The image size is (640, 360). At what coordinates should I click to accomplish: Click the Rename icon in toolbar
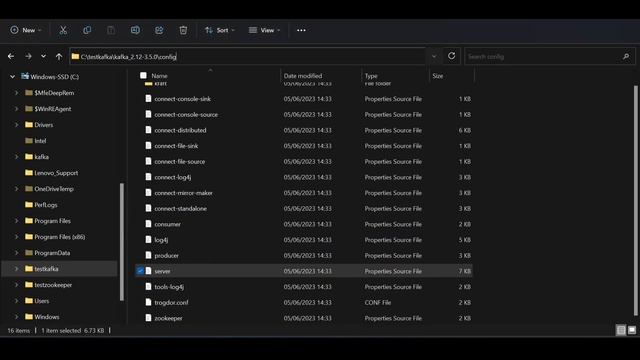(x=135, y=30)
